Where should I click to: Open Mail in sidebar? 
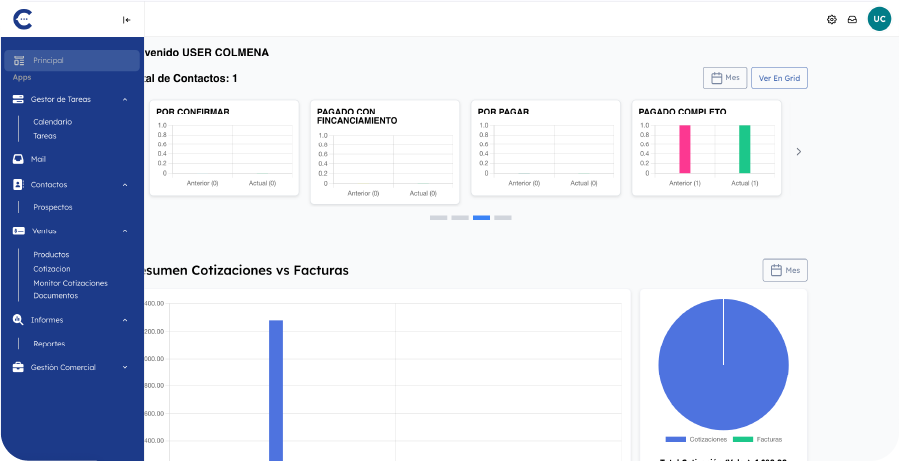(x=38, y=159)
